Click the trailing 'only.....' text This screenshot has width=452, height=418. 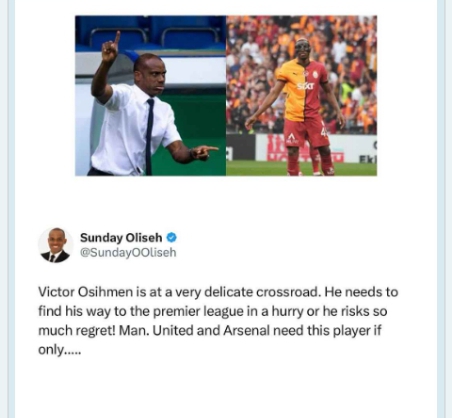[x=60, y=350]
